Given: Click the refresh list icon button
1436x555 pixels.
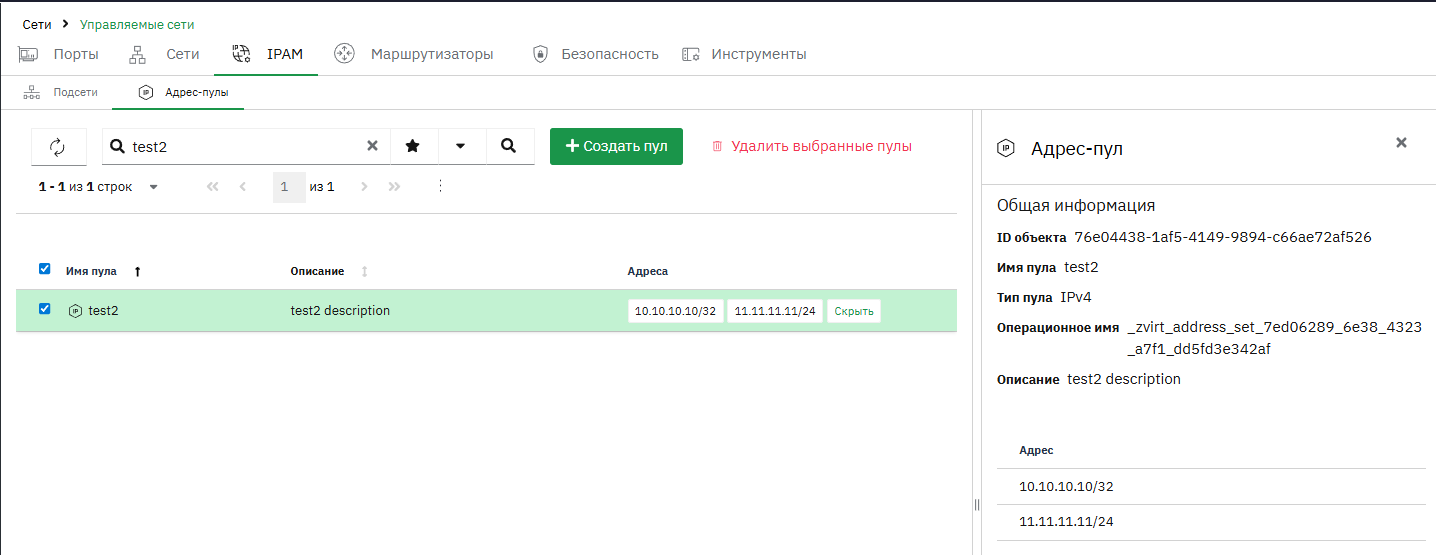Looking at the screenshot, I should [x=58, y=146].
